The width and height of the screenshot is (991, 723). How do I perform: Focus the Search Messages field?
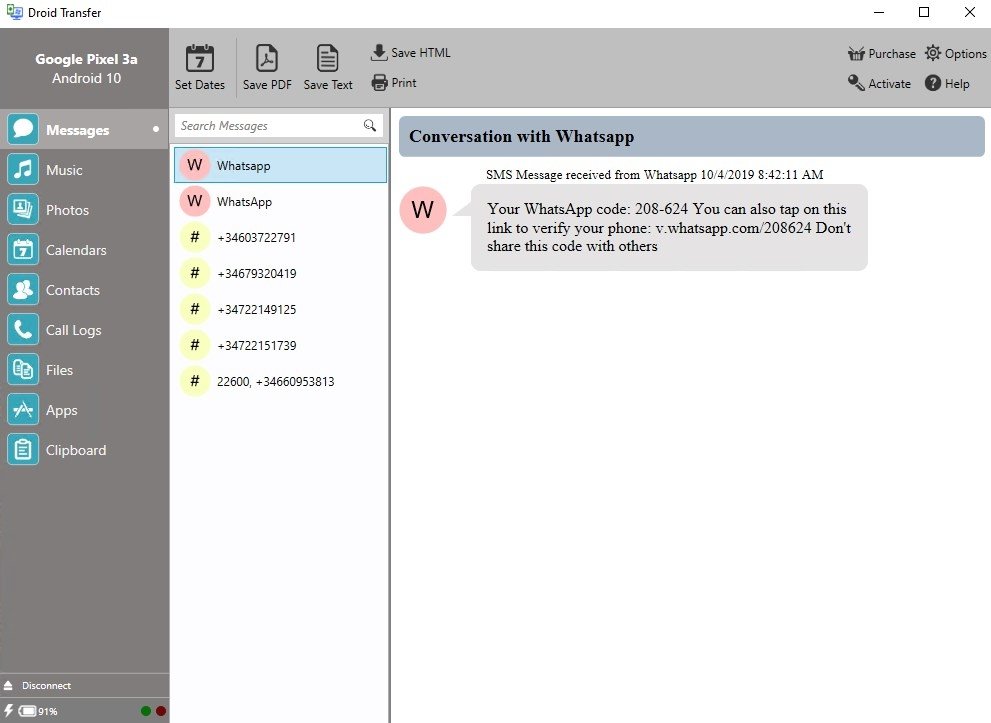(279, 126)
